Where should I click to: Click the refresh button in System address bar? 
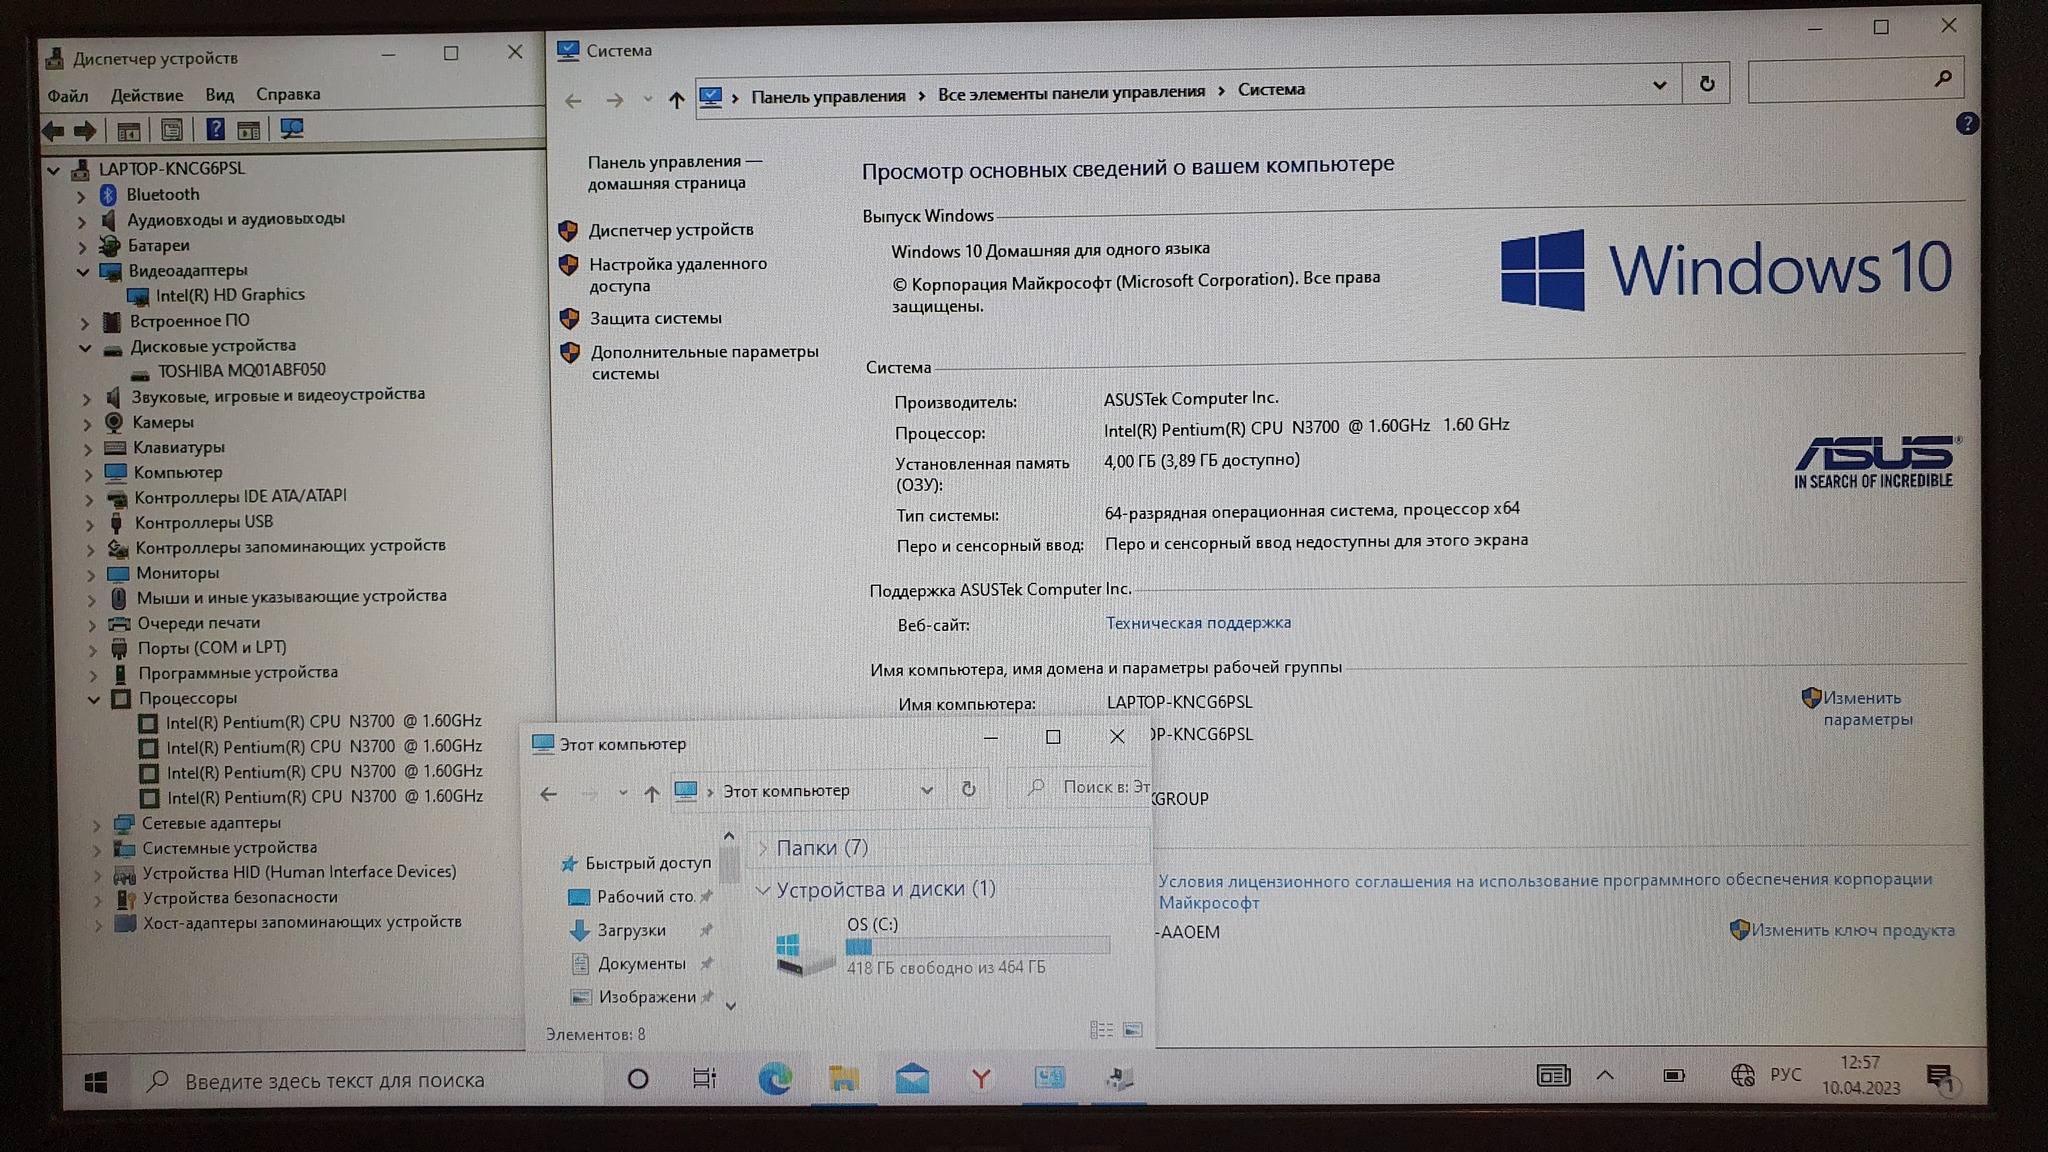[x=1707, y=84]
